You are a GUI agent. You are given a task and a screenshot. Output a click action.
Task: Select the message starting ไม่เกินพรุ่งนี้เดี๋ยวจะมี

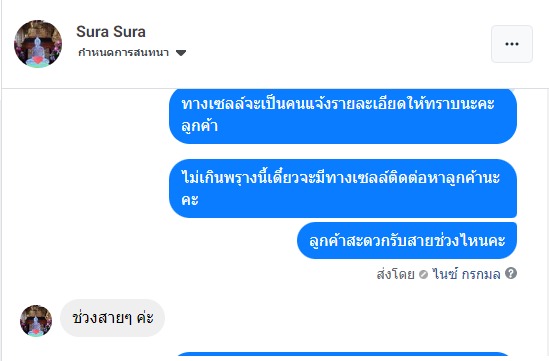coord(343,188)
